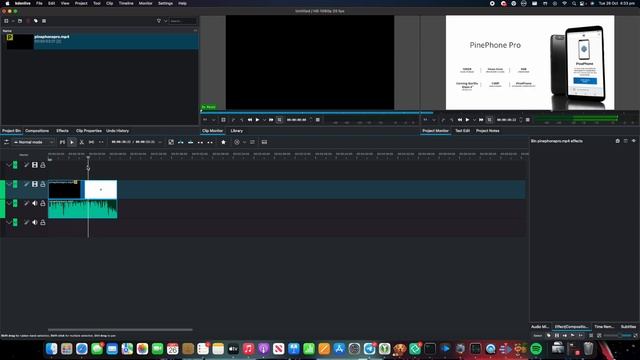Screen dimensions: 640x360
Task: Open the timeline timecode format dropdown
Action: 160,142
